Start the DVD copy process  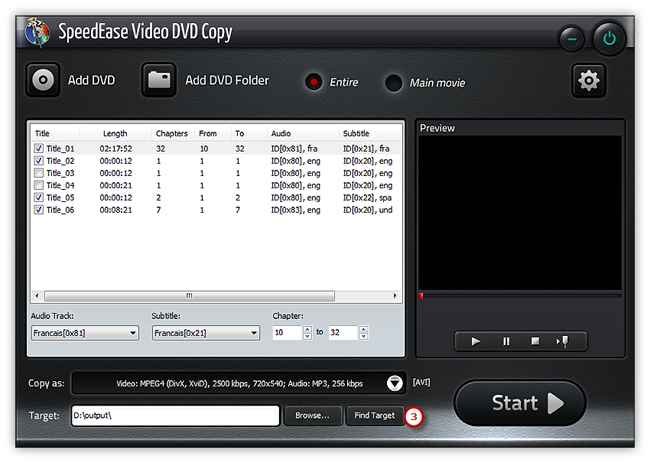pos(520,403)
